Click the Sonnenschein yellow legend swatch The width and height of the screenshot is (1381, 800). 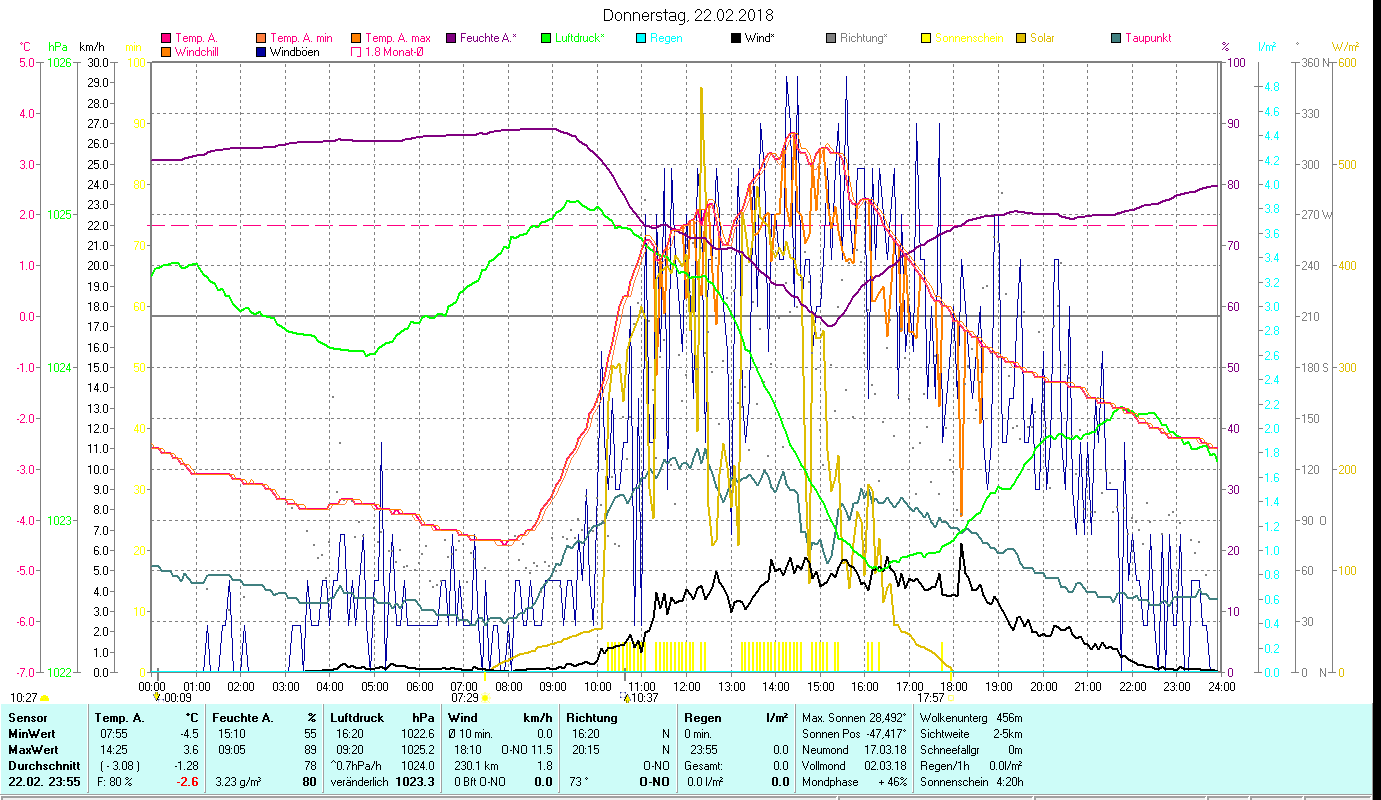[x=926, y=39]
